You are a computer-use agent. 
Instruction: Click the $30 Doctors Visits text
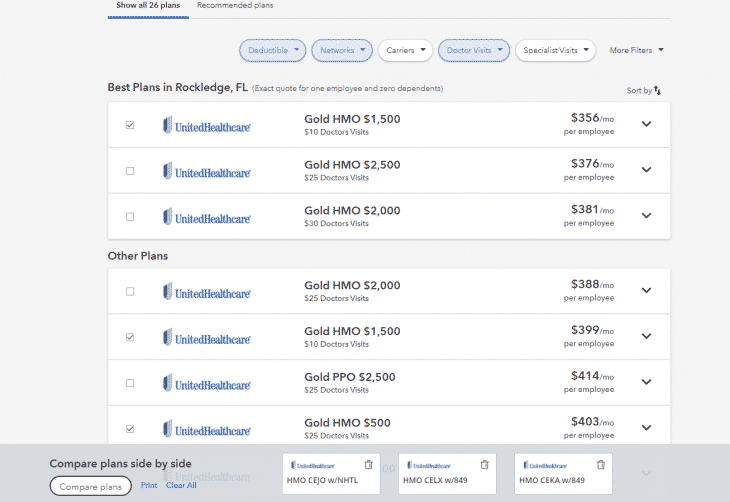[x=337, y=224]
